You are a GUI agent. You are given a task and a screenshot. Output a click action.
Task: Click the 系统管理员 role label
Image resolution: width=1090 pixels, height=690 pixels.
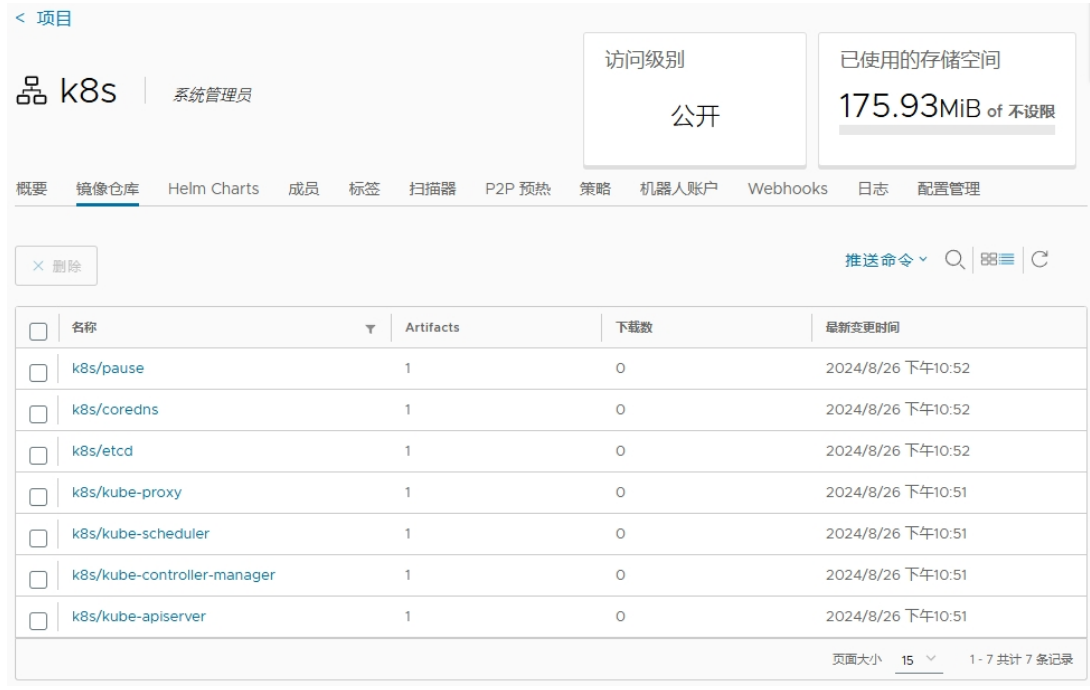(x=212, y=95)
